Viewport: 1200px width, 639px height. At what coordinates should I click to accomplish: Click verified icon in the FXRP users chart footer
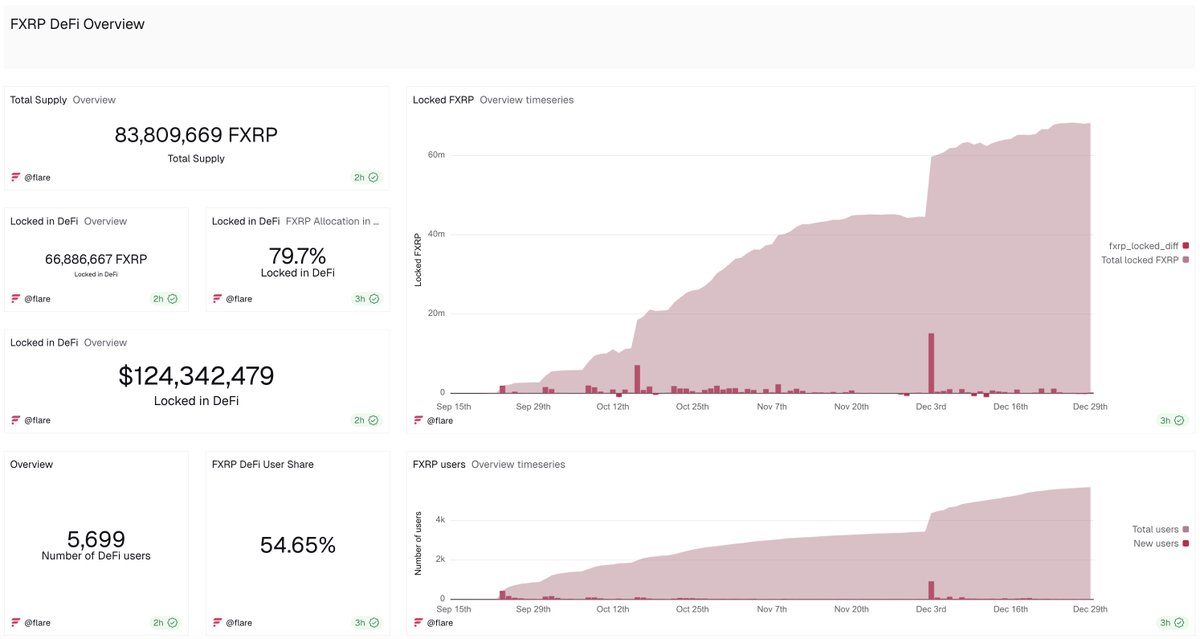point(1180,622)
